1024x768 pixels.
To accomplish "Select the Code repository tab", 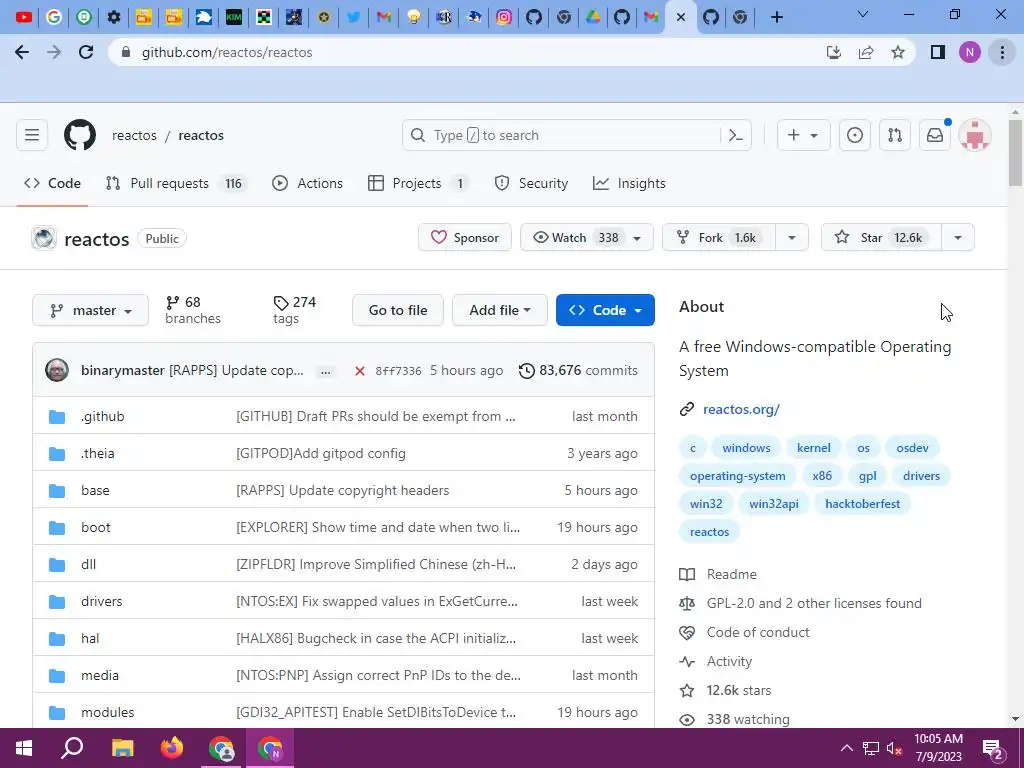I will pos(52,184).
